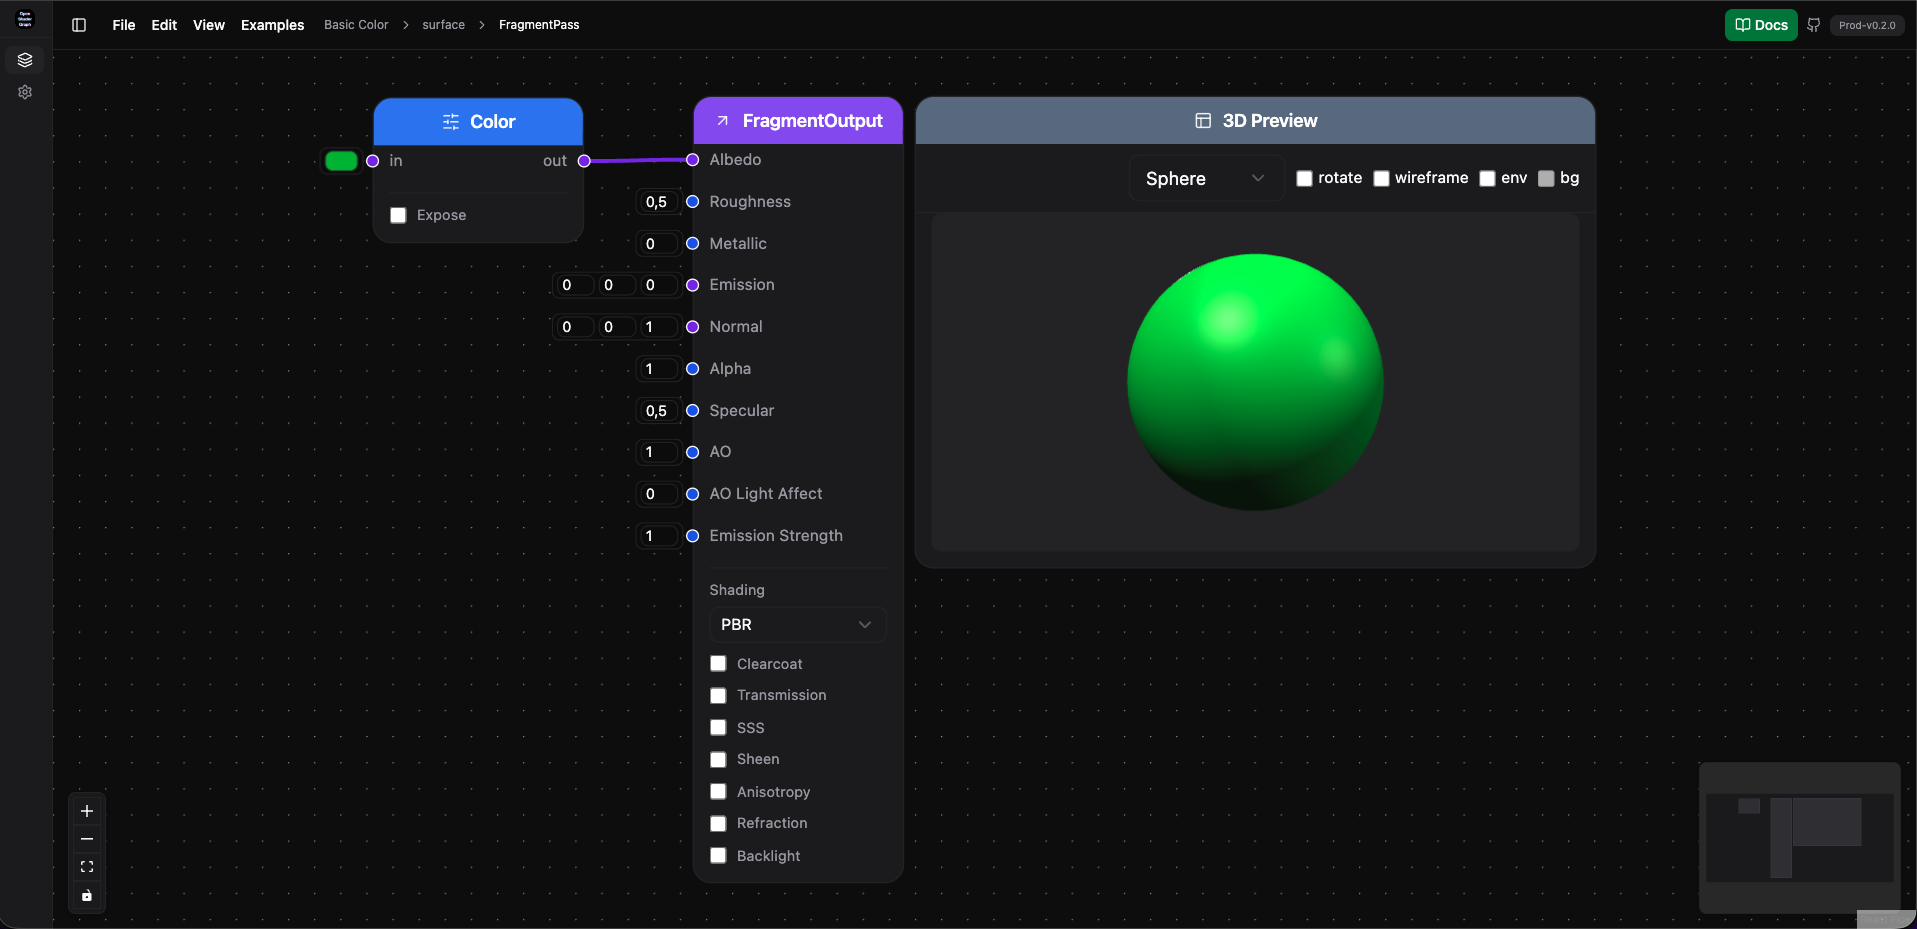Enable the Expose checkbox on Color node
1917x929 pixels.
tap(398, 215)
